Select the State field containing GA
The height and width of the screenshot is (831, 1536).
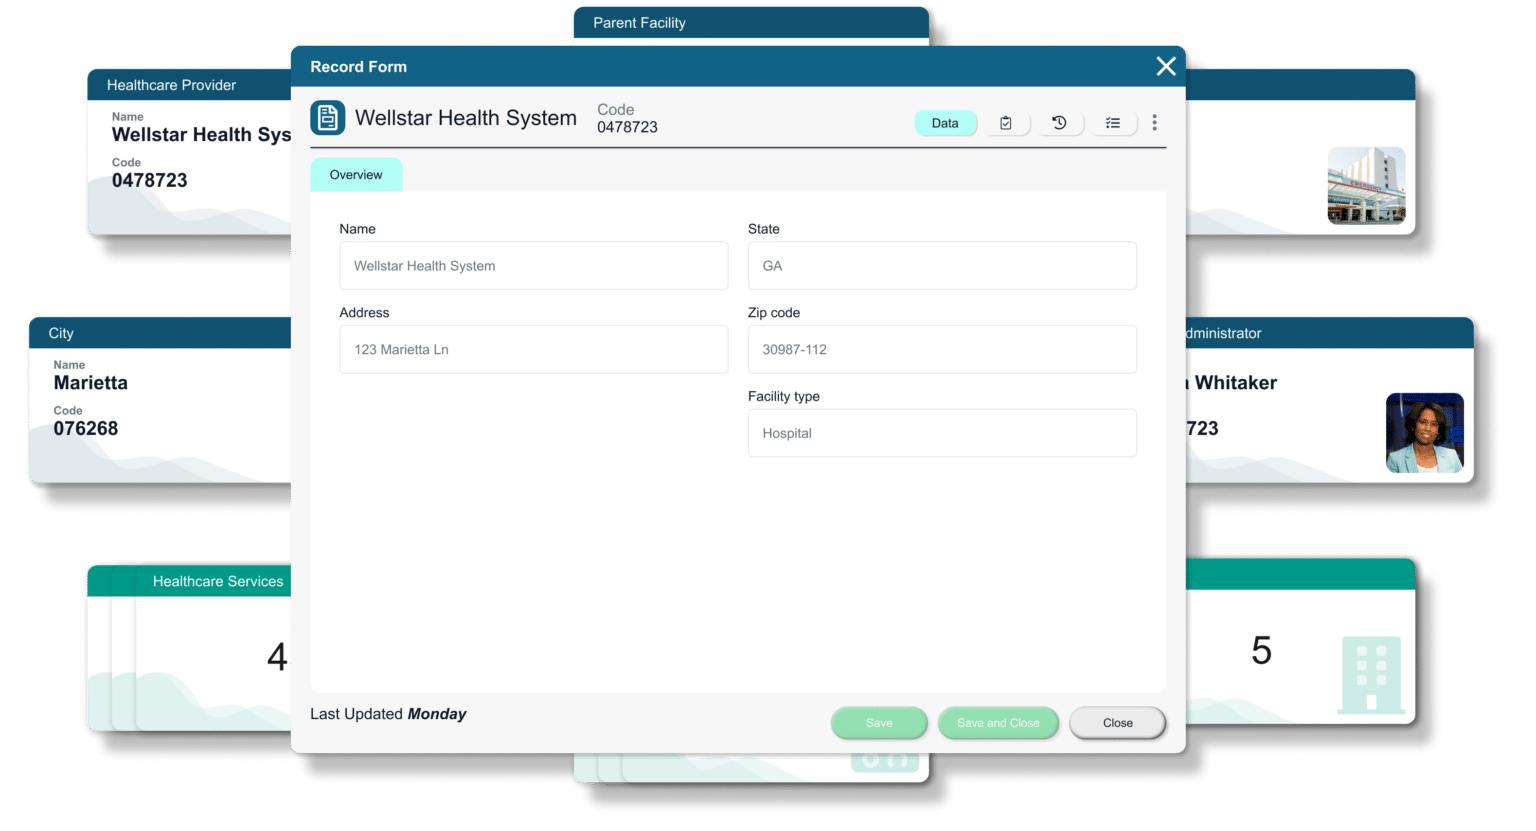[x=941, y=265]
